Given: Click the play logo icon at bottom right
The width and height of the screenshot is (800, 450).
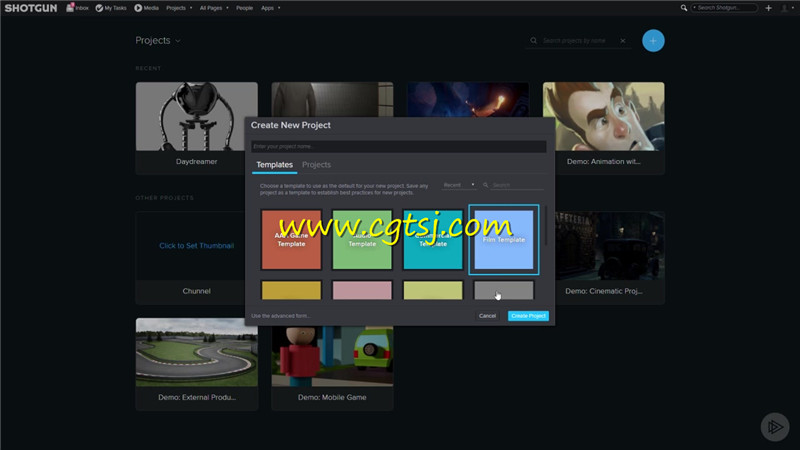Looking at the screenshot, I should (x=774, y=427).
